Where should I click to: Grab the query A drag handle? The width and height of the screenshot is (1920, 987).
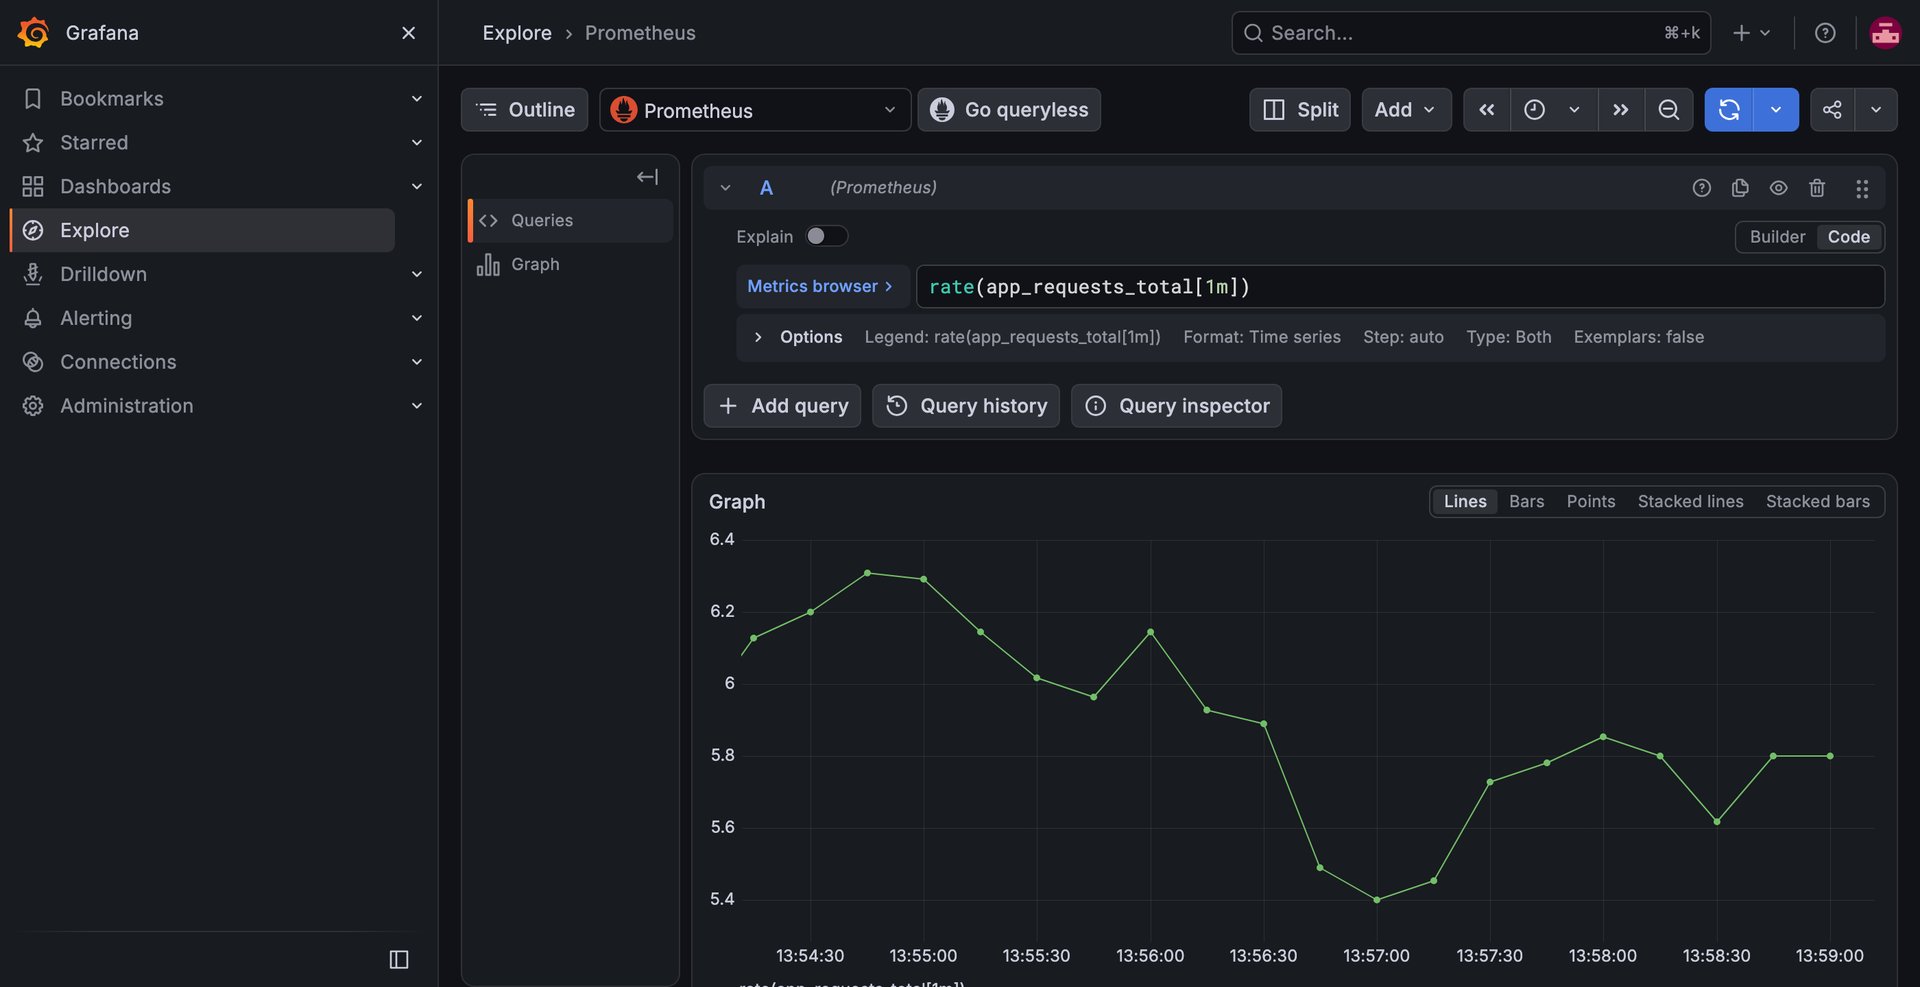coord(1862,188)
